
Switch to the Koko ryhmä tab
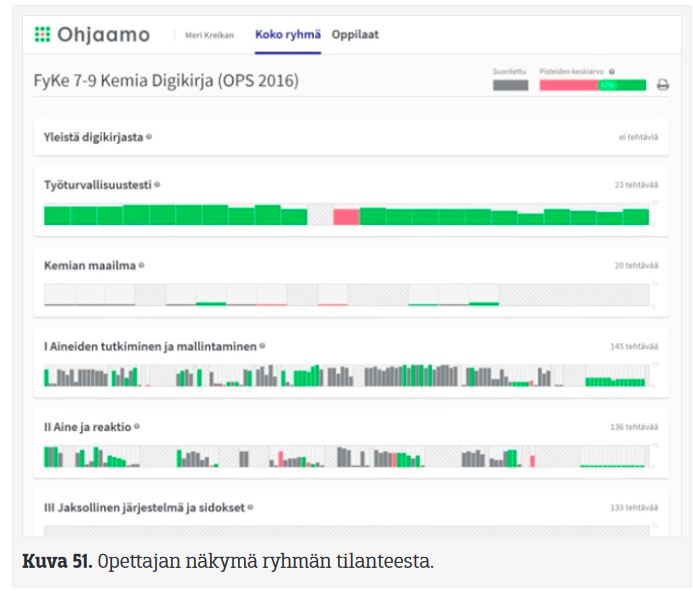click(x=288, y=35)
